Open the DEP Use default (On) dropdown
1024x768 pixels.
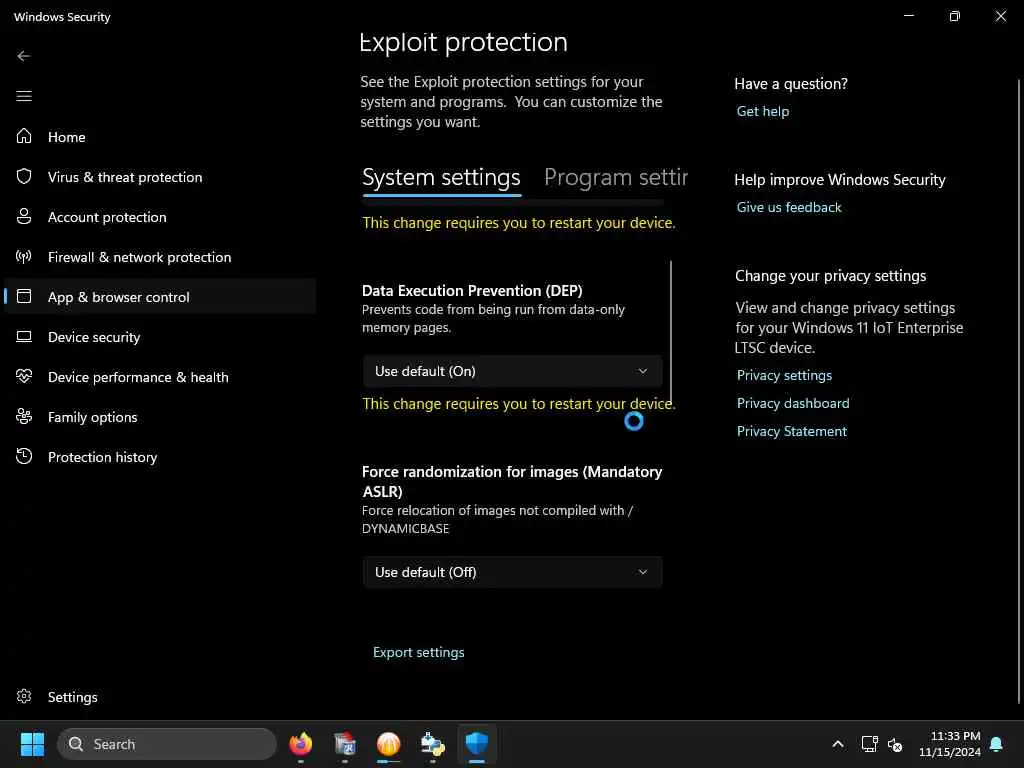click(x=512, y=371)
